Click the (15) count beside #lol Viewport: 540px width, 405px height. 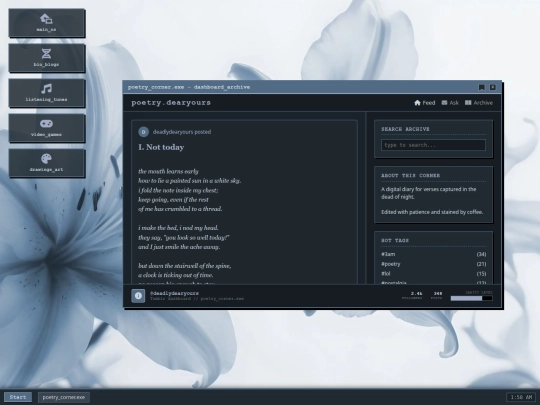click(481, 273)
